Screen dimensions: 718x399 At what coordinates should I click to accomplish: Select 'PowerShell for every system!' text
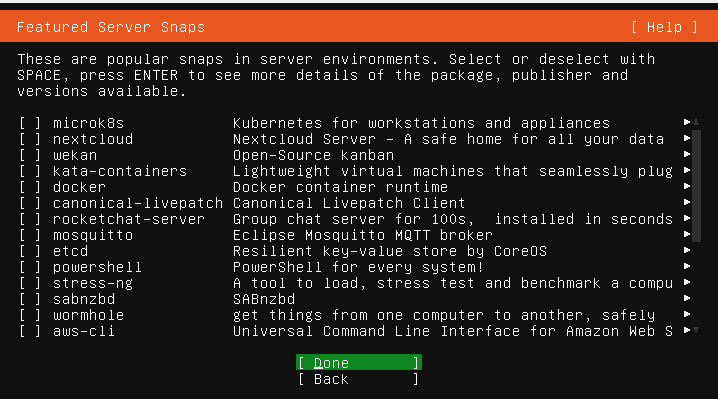(358, 268)
